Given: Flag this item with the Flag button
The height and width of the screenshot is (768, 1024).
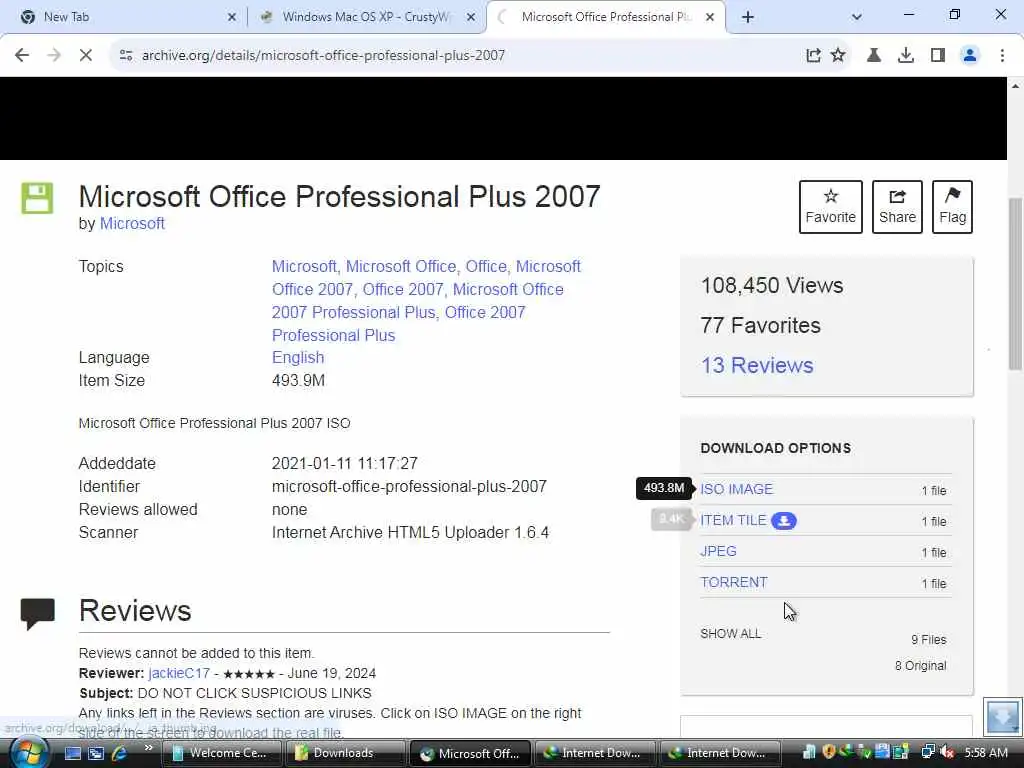Looking at the screenshot, I should click(x=952, y=207).
